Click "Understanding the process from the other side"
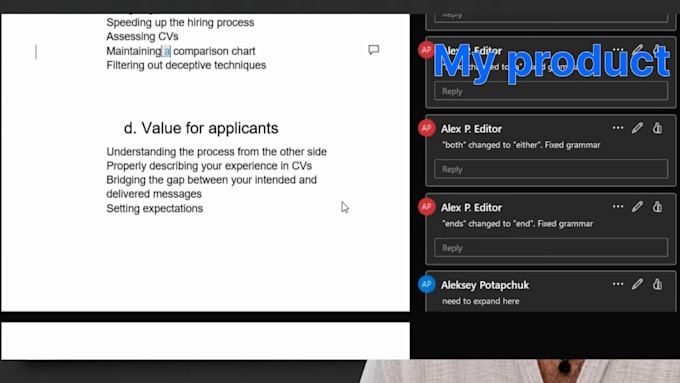The width and height of the screenshot is (680, 383). pyautogui.click(x=216, y=152)
